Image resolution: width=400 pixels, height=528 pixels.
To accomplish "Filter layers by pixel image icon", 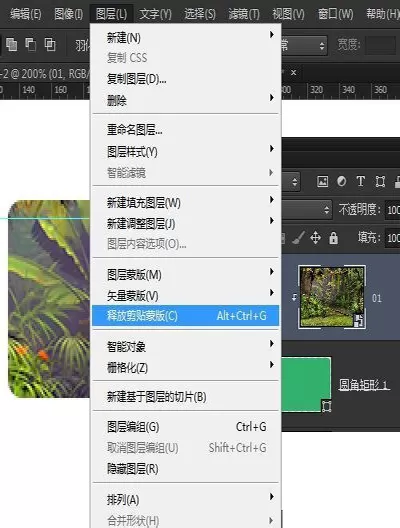I will coord(323,182).
